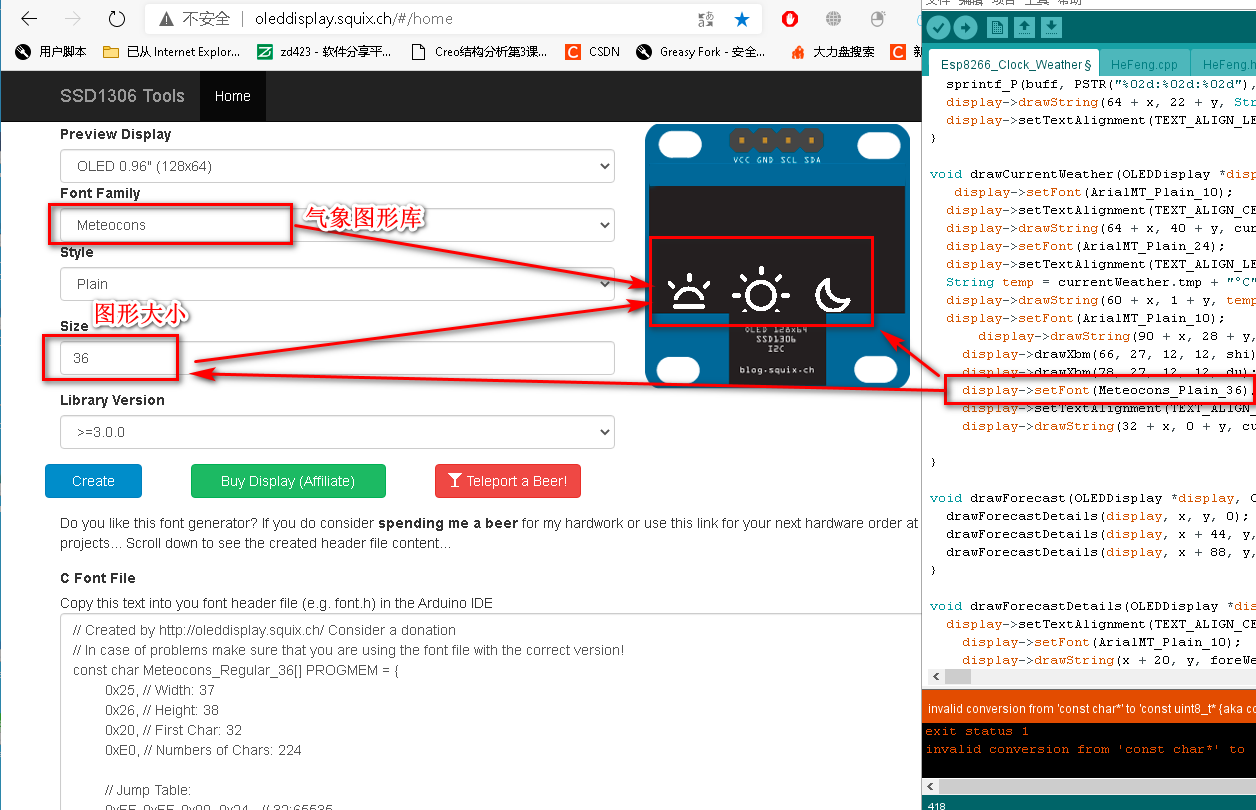This screenshot has width=1256, height=810.
Task: Click the blue Create button
Action: [x=93, y=481]
